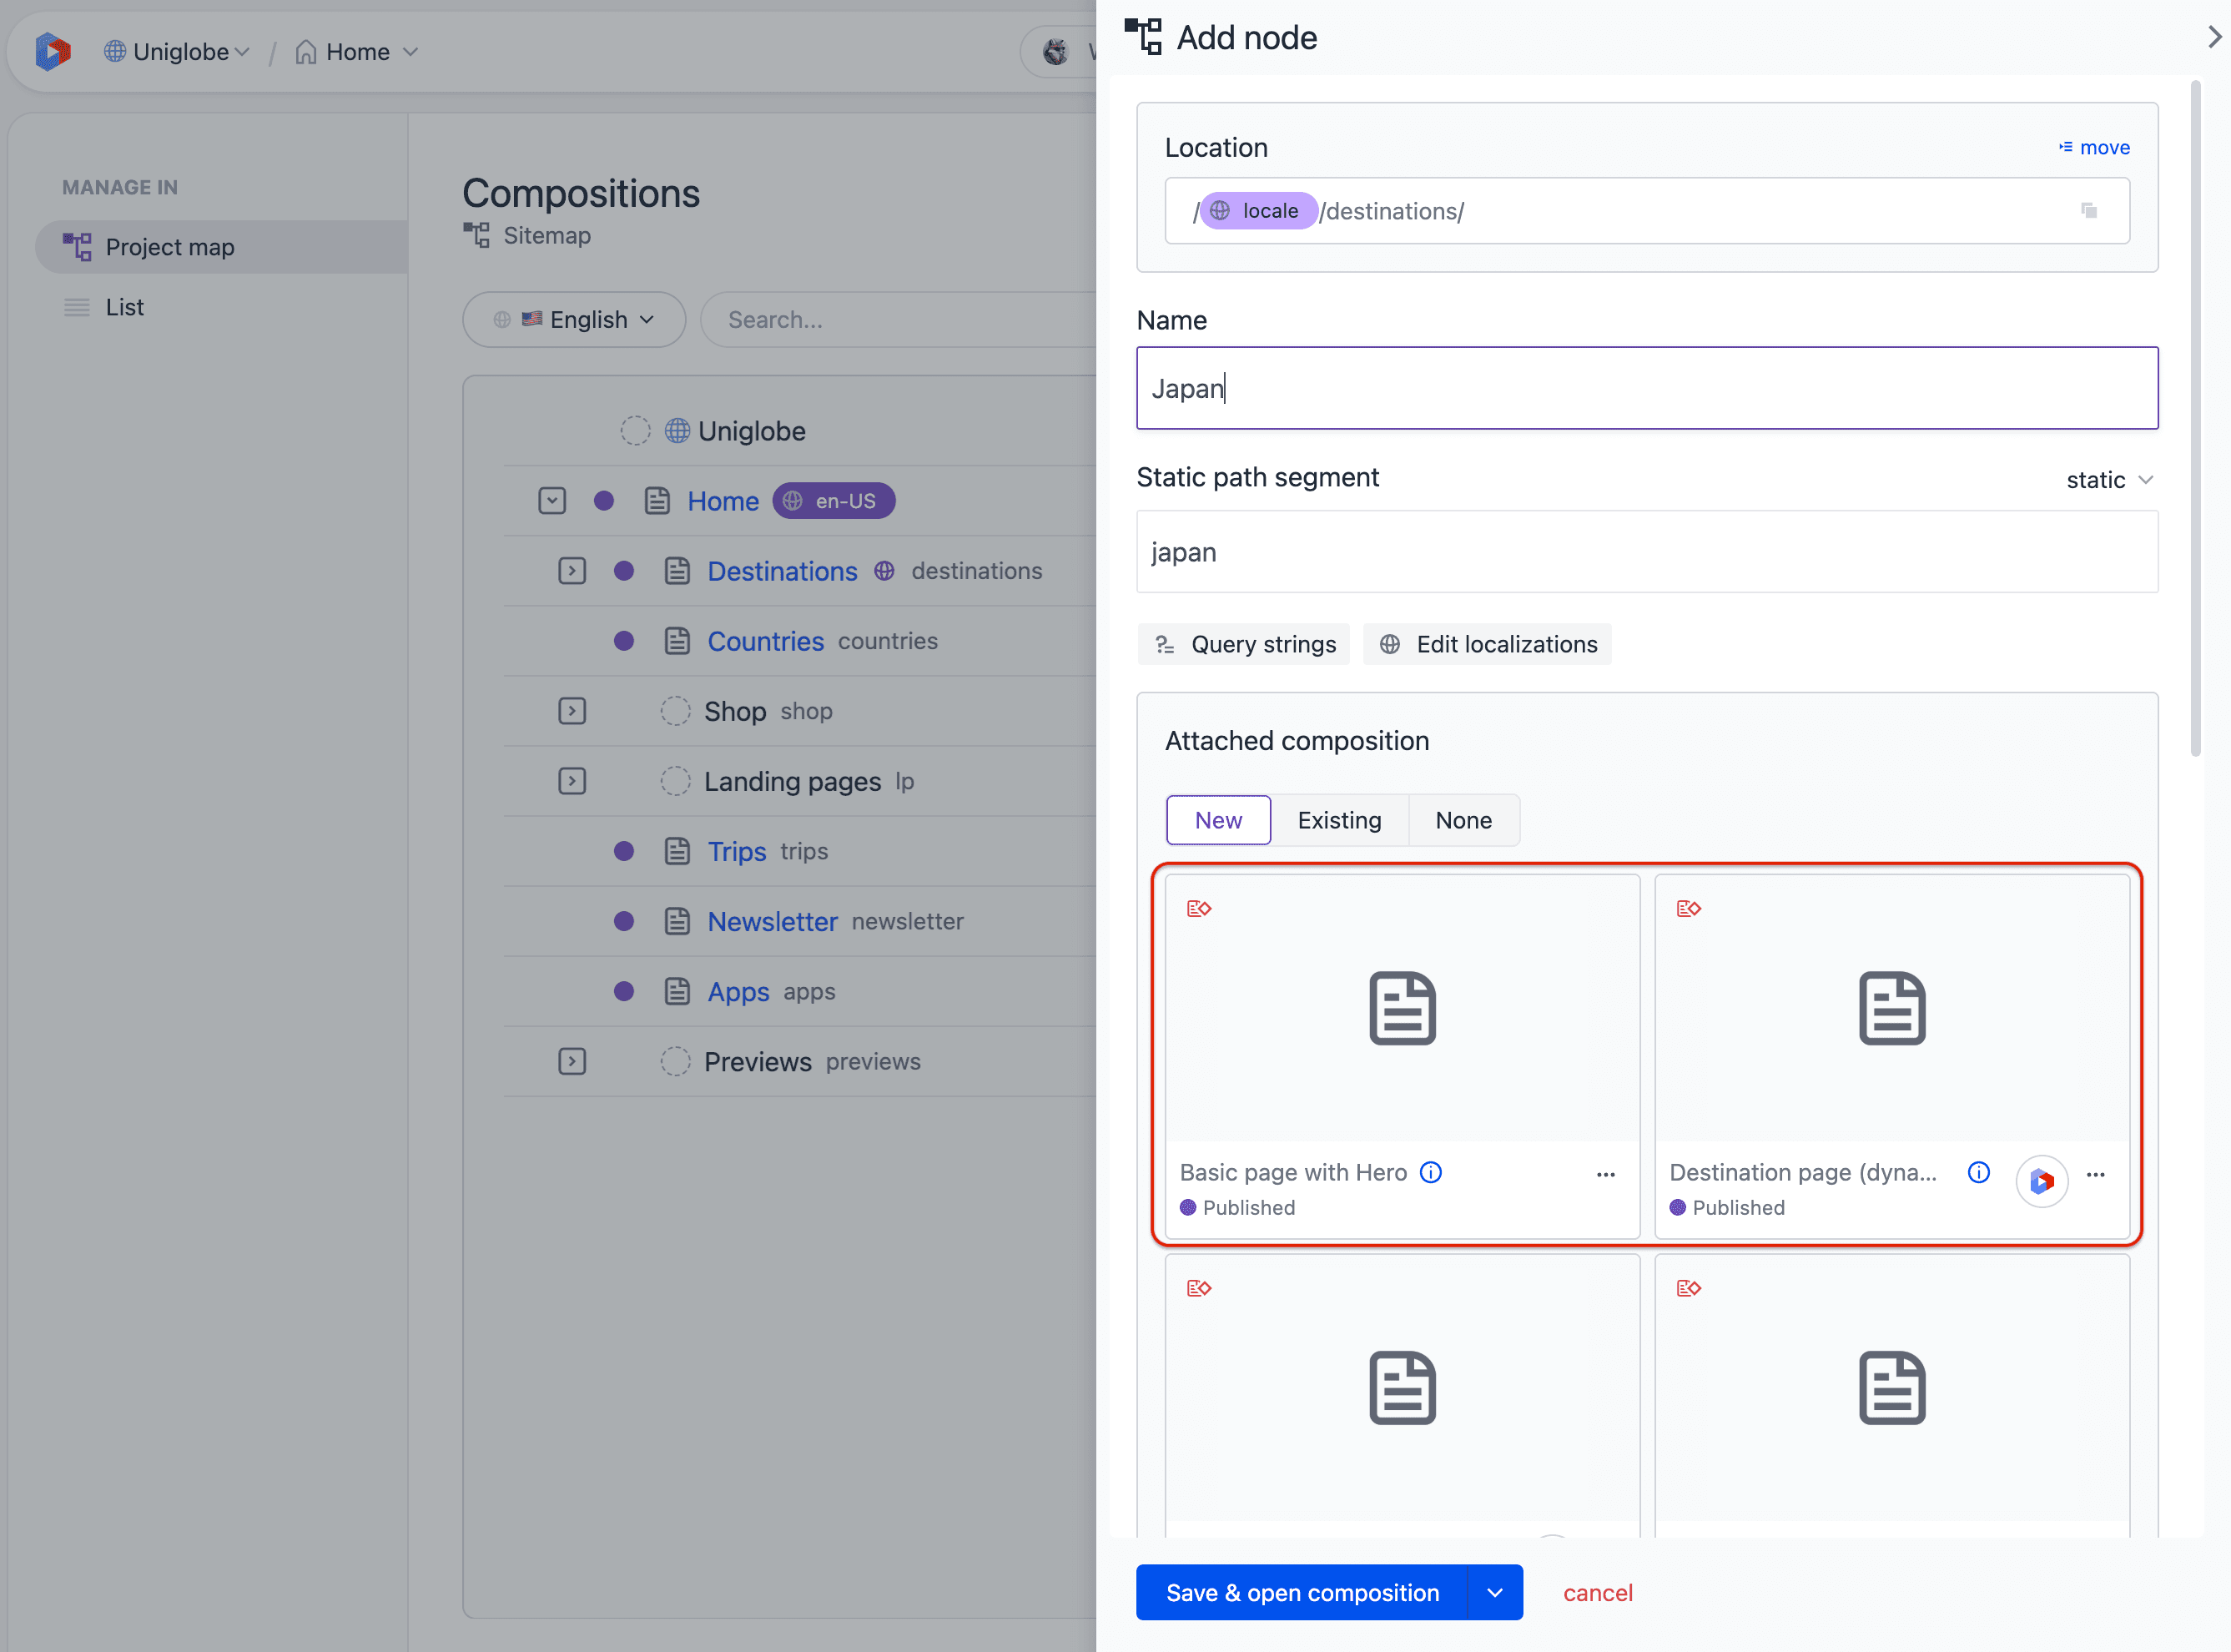This screenshot has height=1652, width=2231.
Task: Click the cancel link
Action: [x=1597, y=1592]
